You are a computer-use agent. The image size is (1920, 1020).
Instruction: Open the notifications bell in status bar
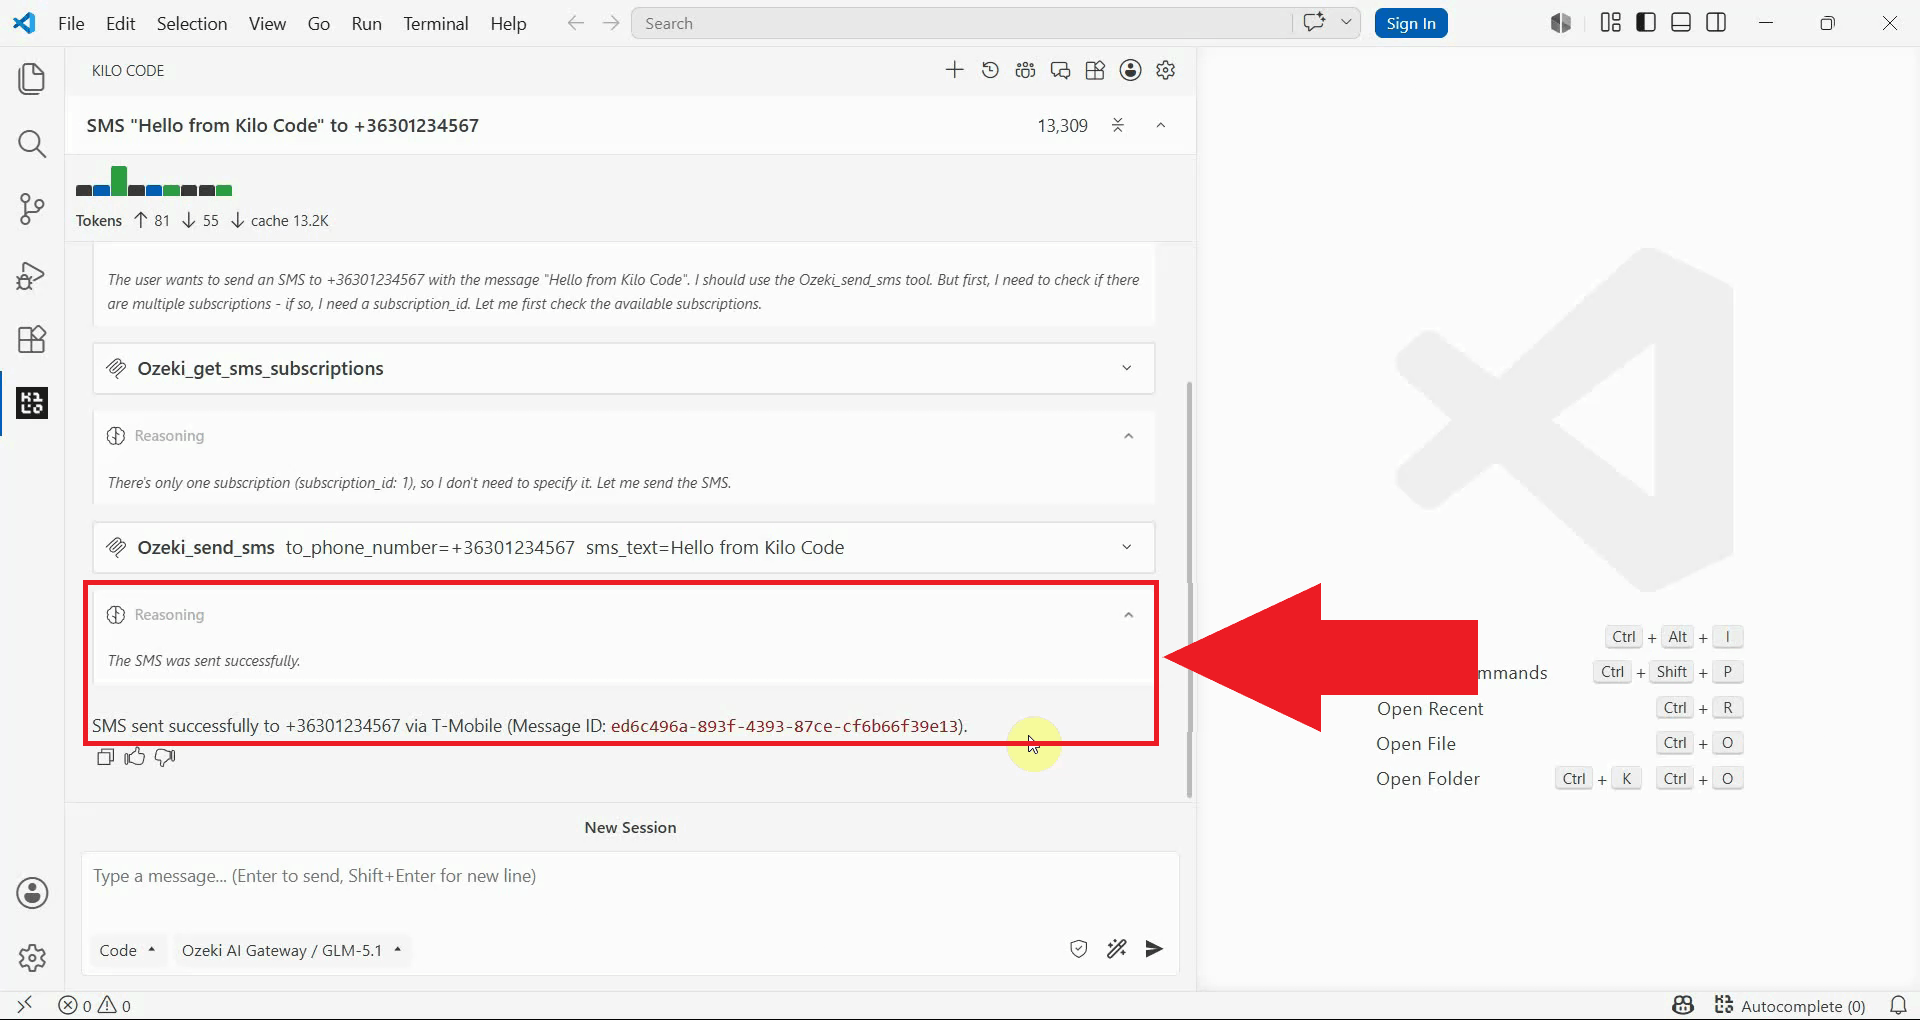click(1898, 1005)
